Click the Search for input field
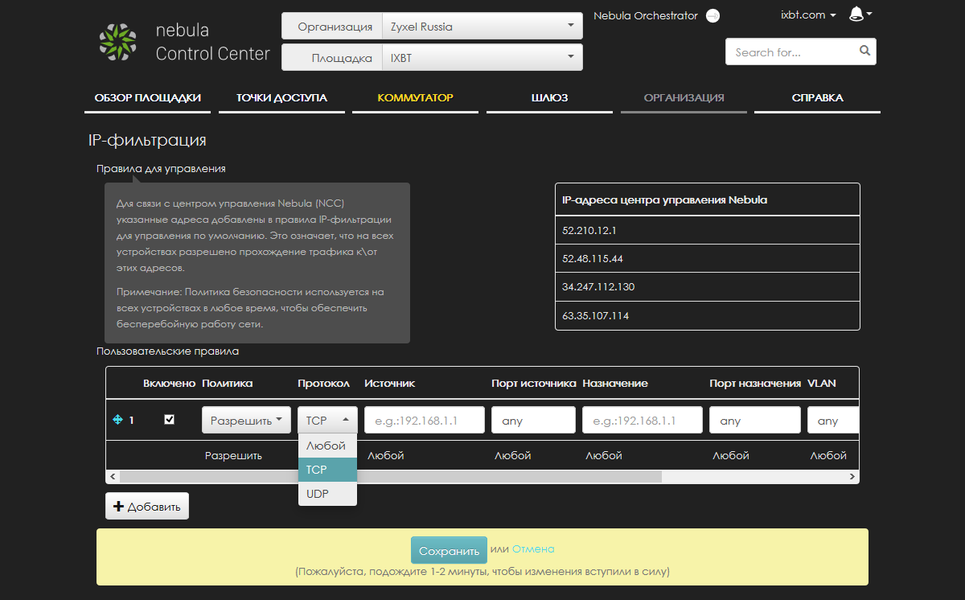965x600 pixels. tap(793, 52)
